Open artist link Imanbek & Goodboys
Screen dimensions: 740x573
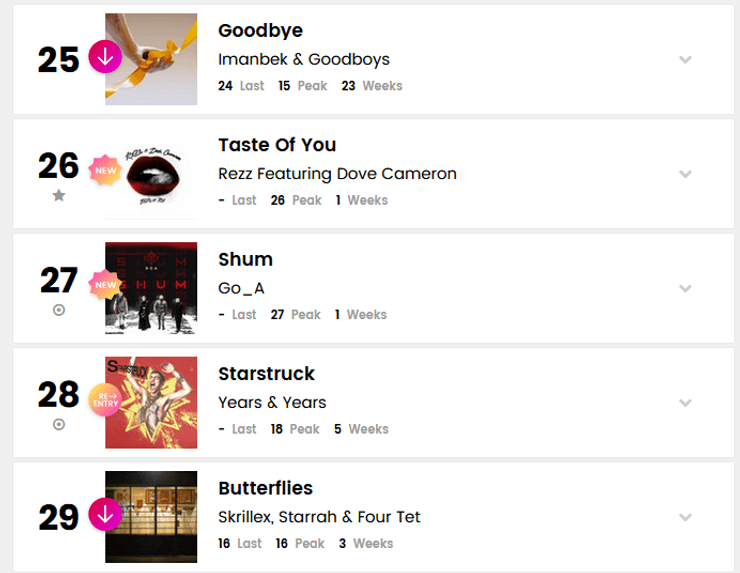[x=304, y=59]
